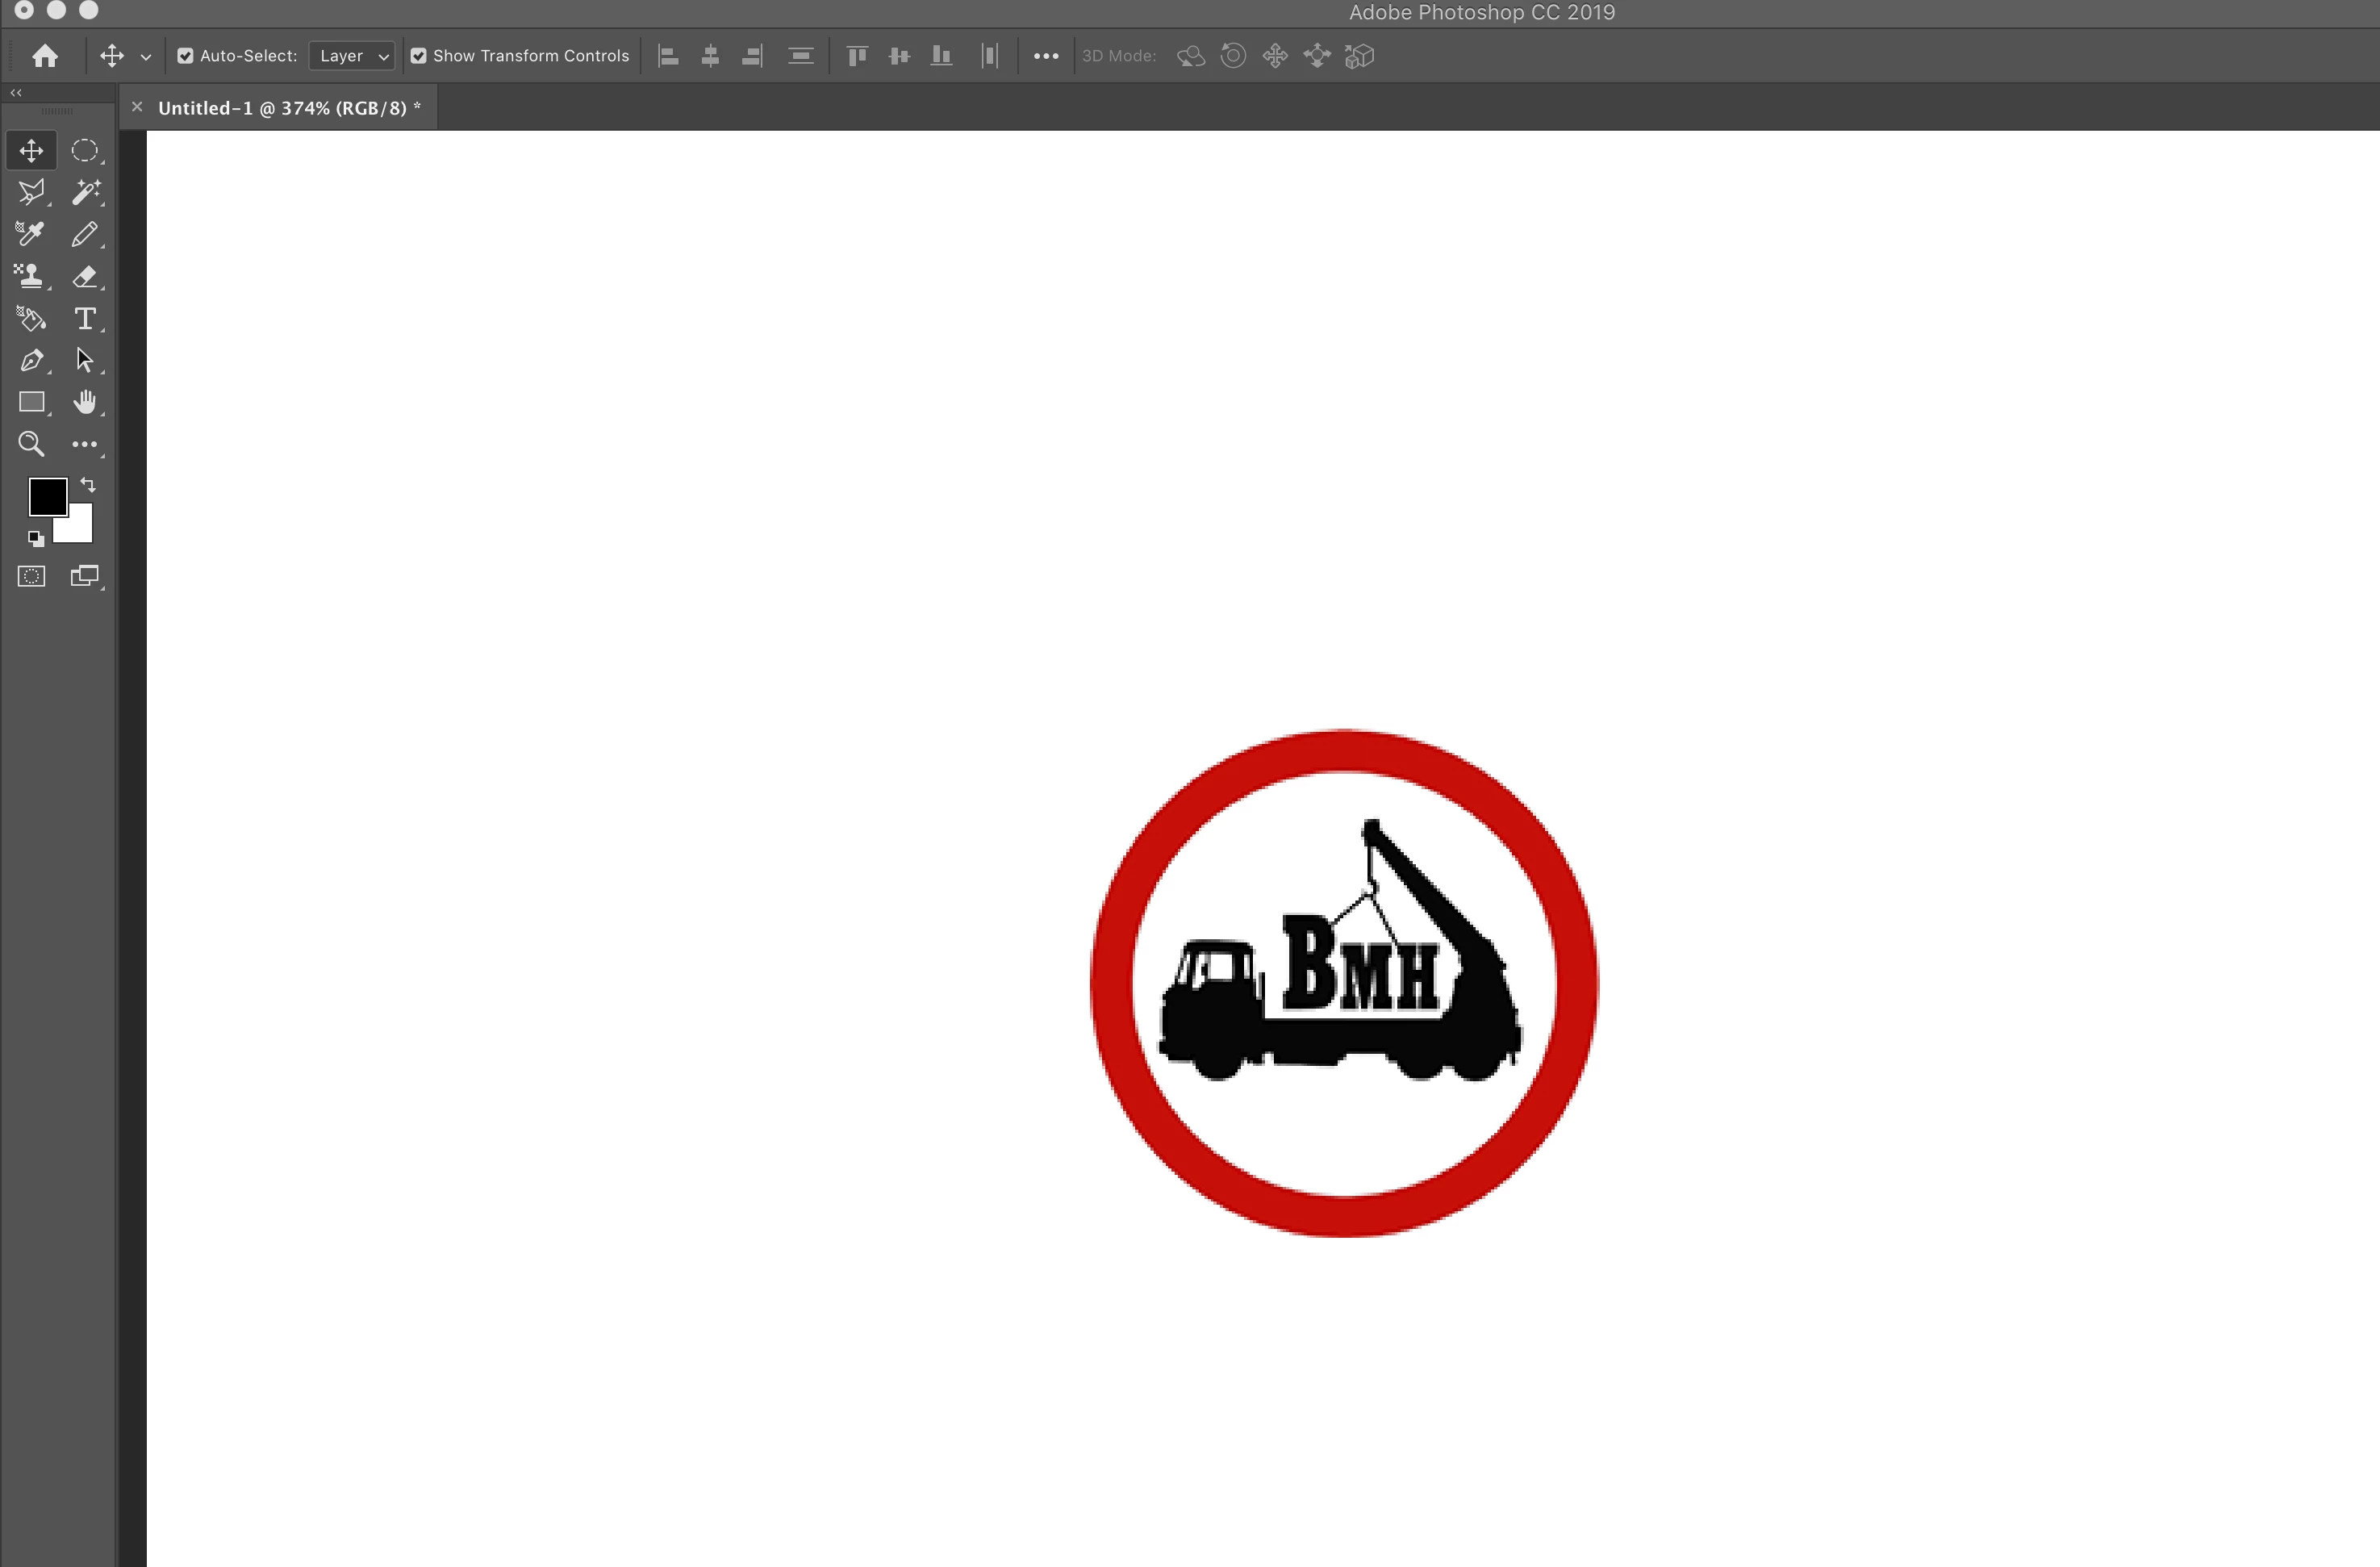
Task: Activate the Horizontal Type tool
Action: tap(85, 318)
